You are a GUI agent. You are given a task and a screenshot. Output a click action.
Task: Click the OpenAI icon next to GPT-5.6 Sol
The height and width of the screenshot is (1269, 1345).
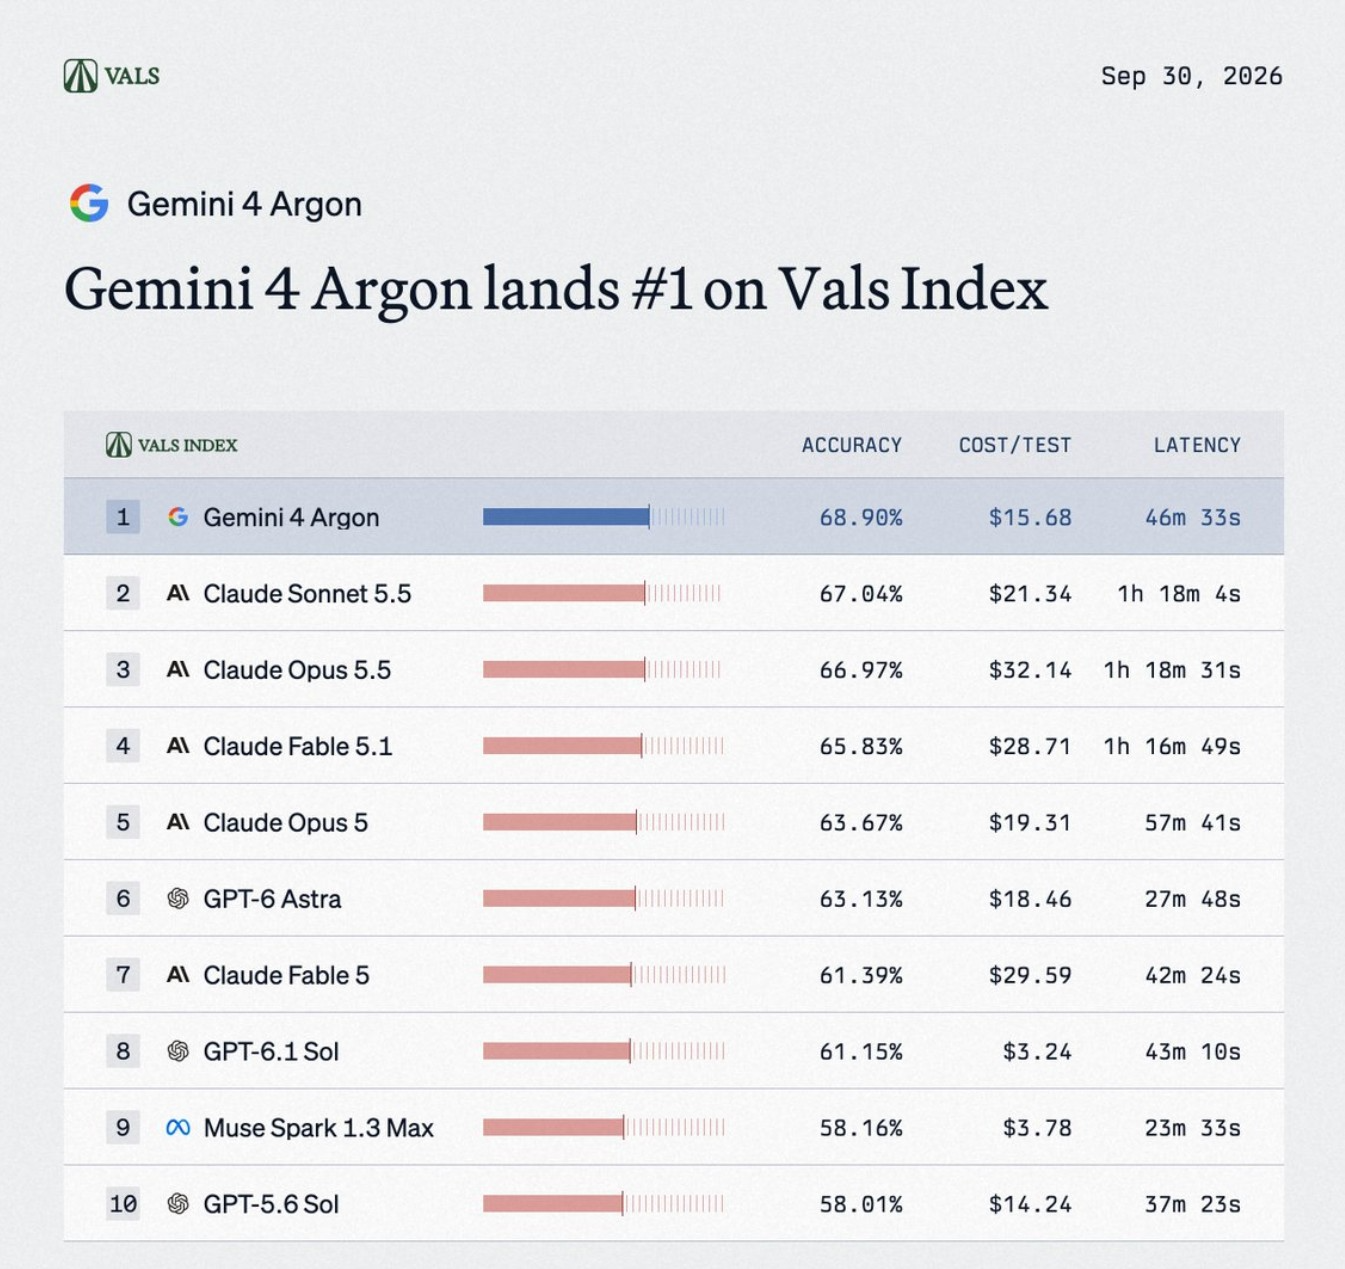tap(178, 1204)
